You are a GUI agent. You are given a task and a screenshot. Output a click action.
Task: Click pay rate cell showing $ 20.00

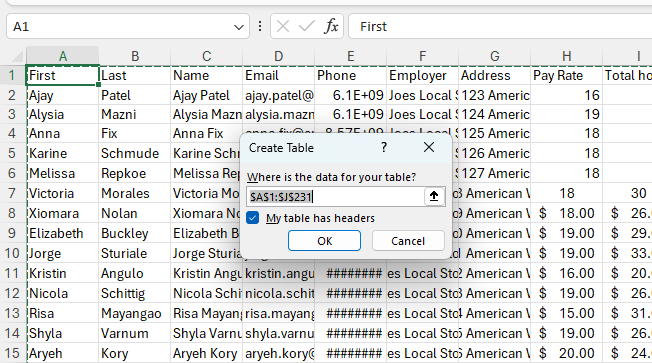[x=566, y=353]
